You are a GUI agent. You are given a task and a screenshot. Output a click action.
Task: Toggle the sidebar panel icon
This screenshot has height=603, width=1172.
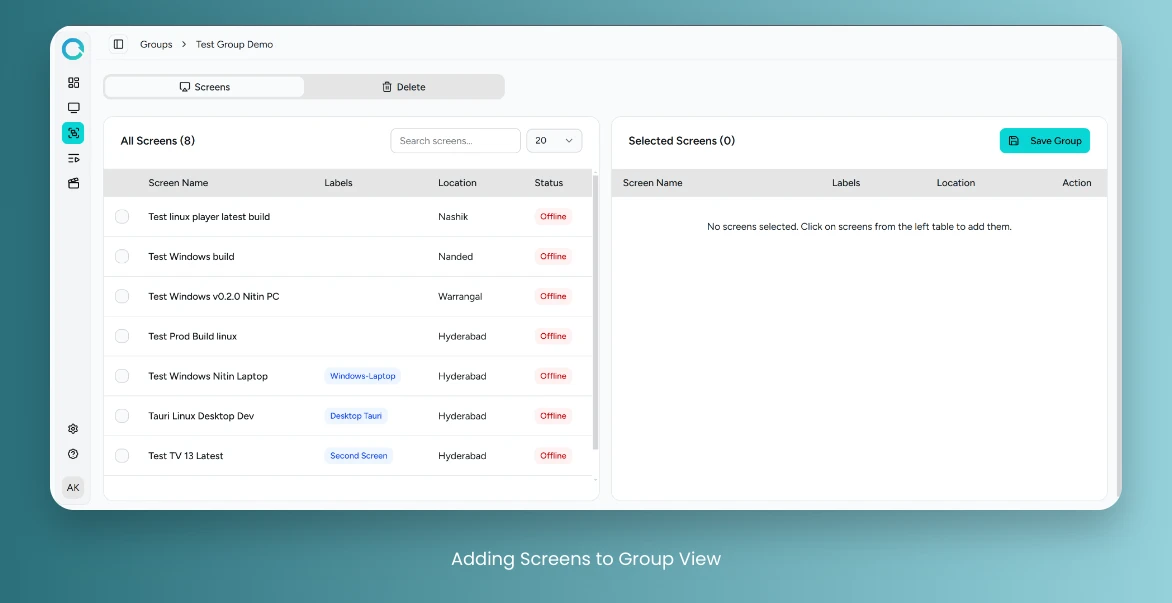tap(118, 44)
